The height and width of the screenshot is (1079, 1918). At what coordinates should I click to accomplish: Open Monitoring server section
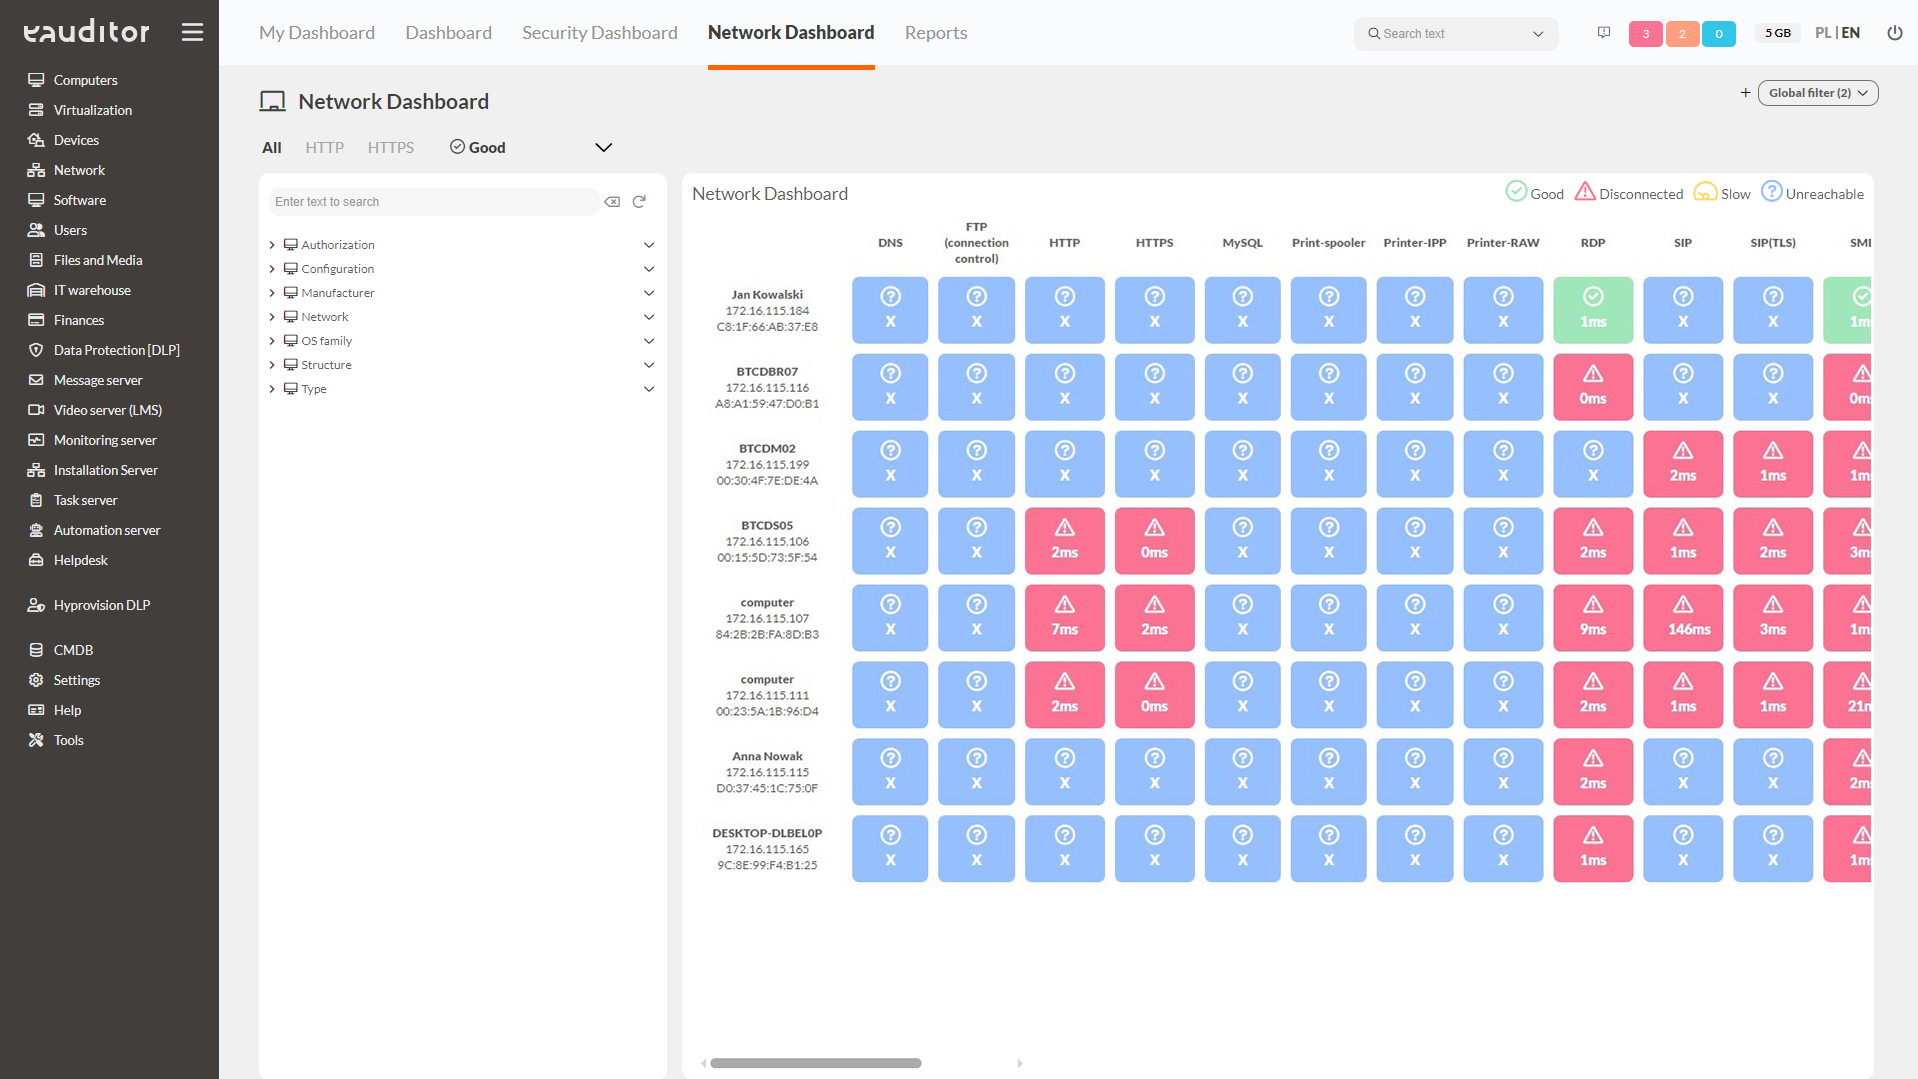[104, 440]
